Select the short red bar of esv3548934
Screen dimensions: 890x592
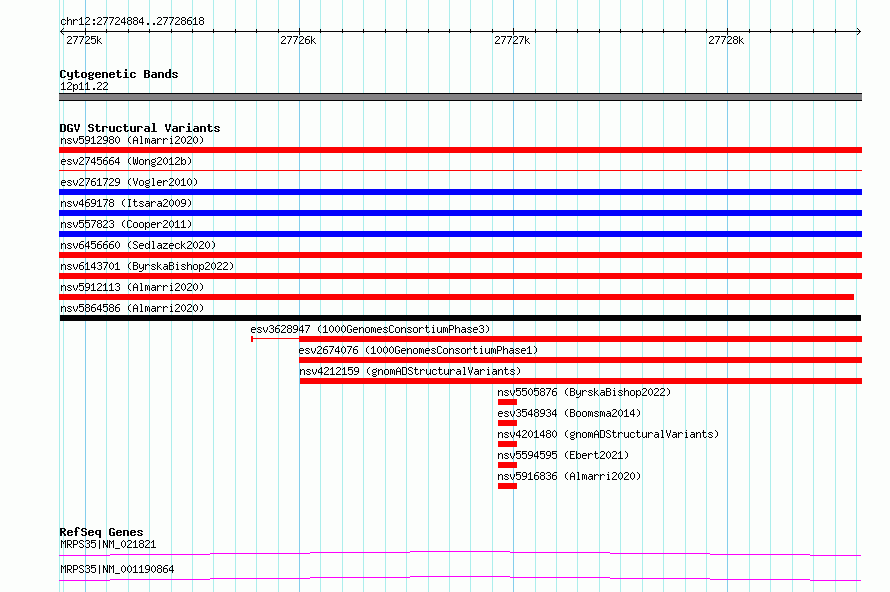tap(507, 423)
